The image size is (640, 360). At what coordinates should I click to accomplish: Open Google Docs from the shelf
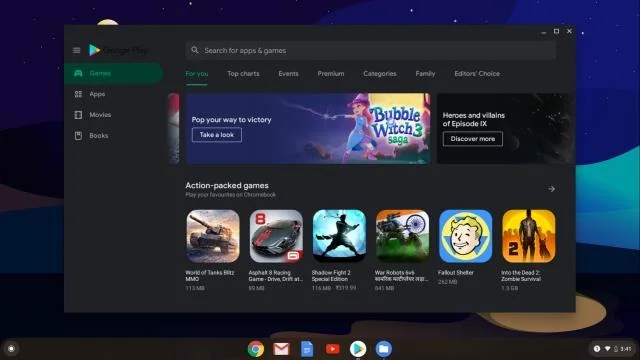[x=307, y=349]
